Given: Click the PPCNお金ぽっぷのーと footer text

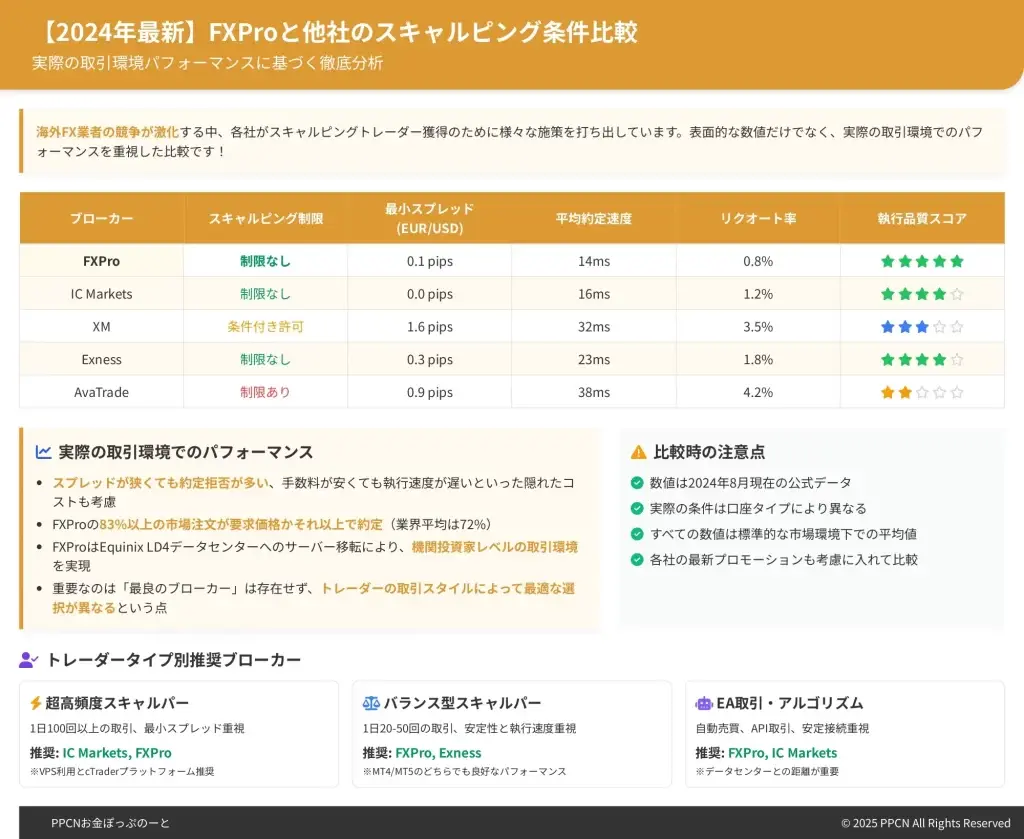Looking at the screenshot, I should pos(111,823).
